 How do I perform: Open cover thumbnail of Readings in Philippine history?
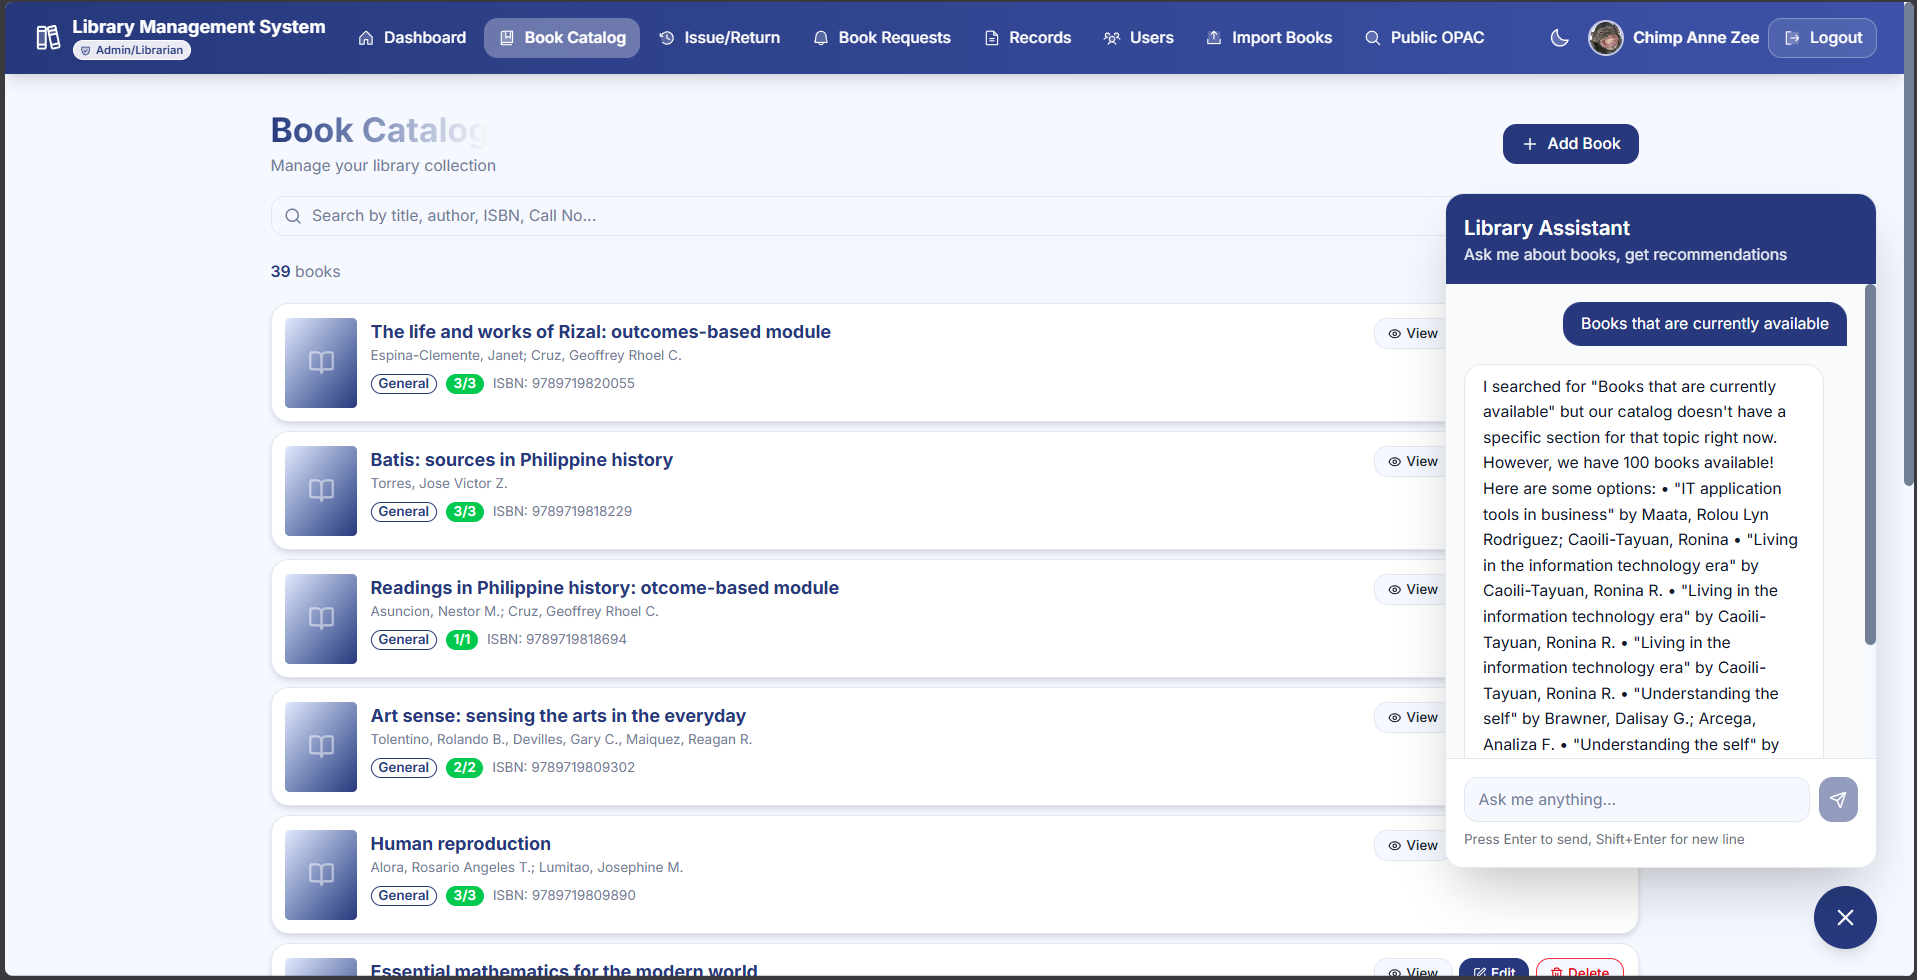321,619
